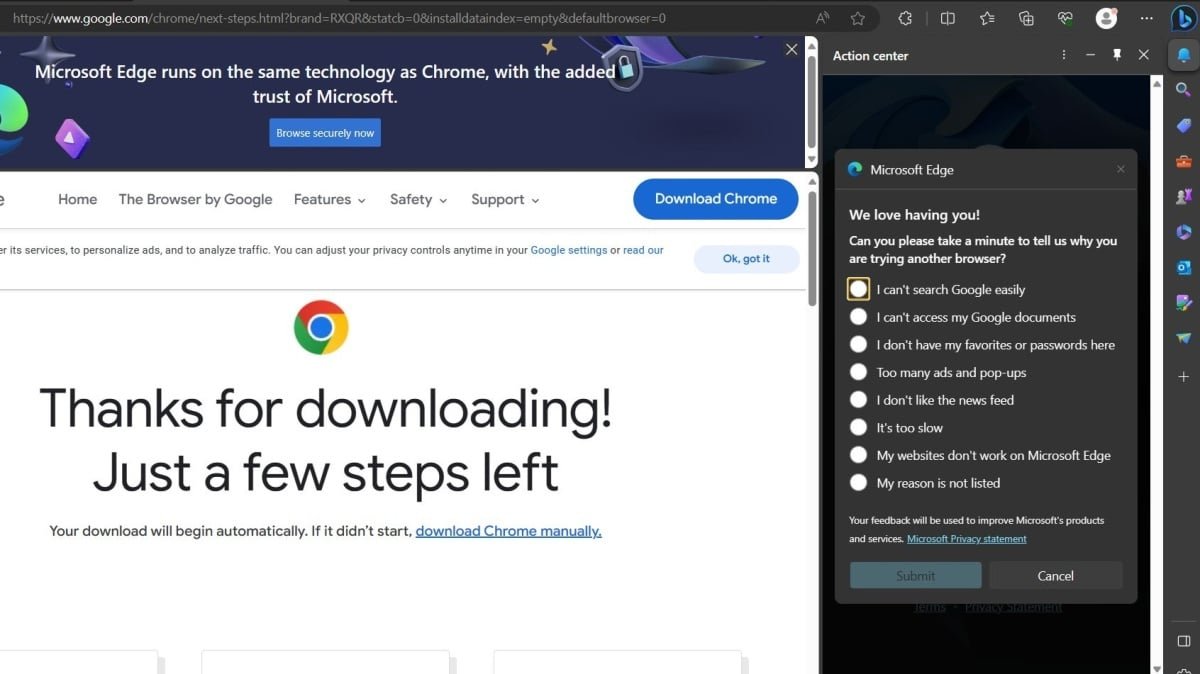Viewport: 1200px width, 674px height.
Task: Open the split screen toolbar icon
Action: point(947,17)
